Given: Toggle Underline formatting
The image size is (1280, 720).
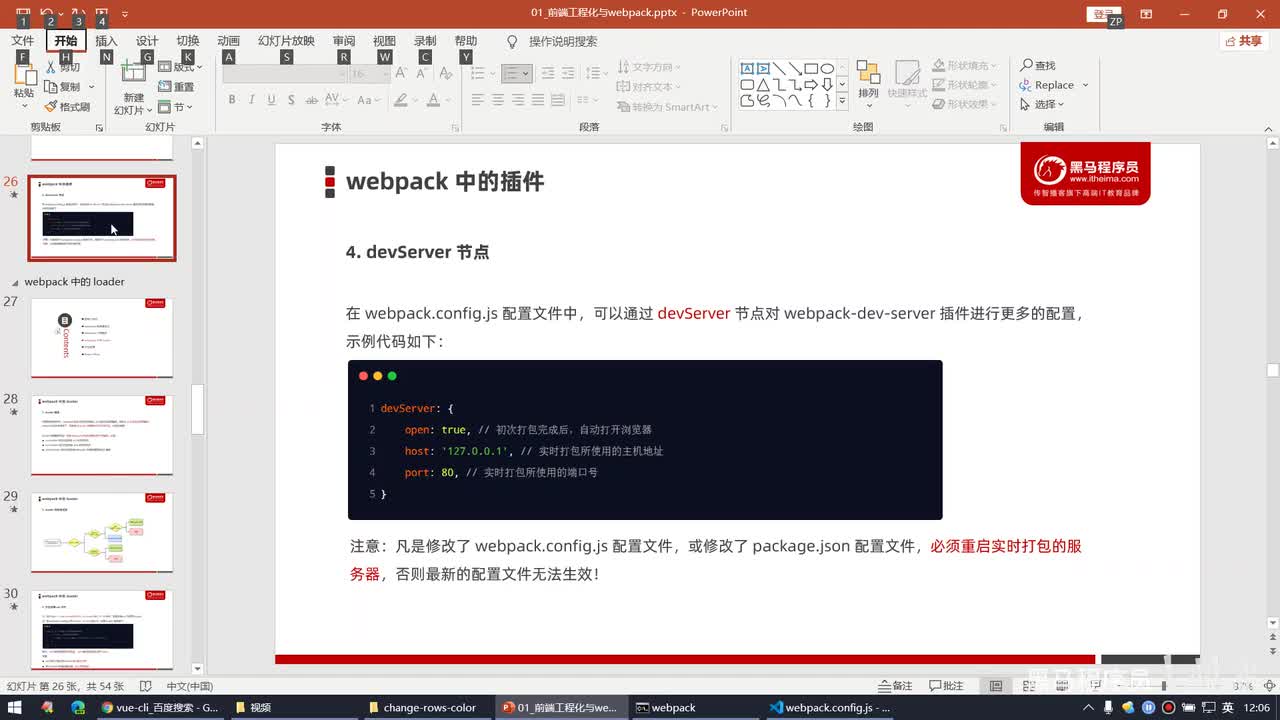Looking at the screenshot, I should tap(271, 100).
